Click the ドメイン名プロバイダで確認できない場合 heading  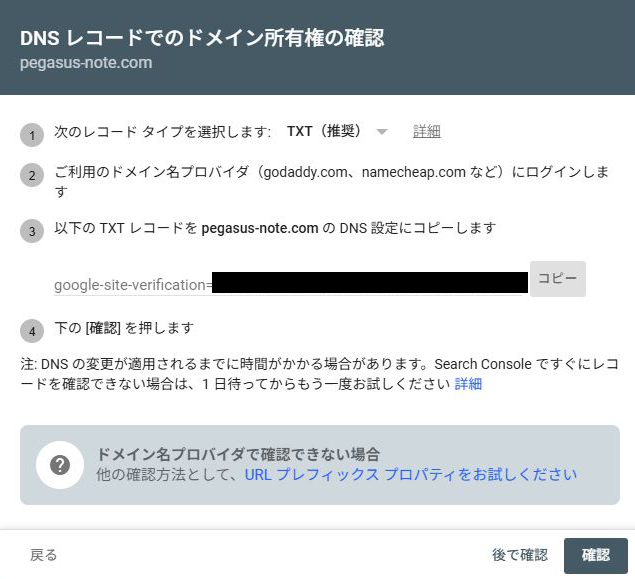[x=238, y=454]
